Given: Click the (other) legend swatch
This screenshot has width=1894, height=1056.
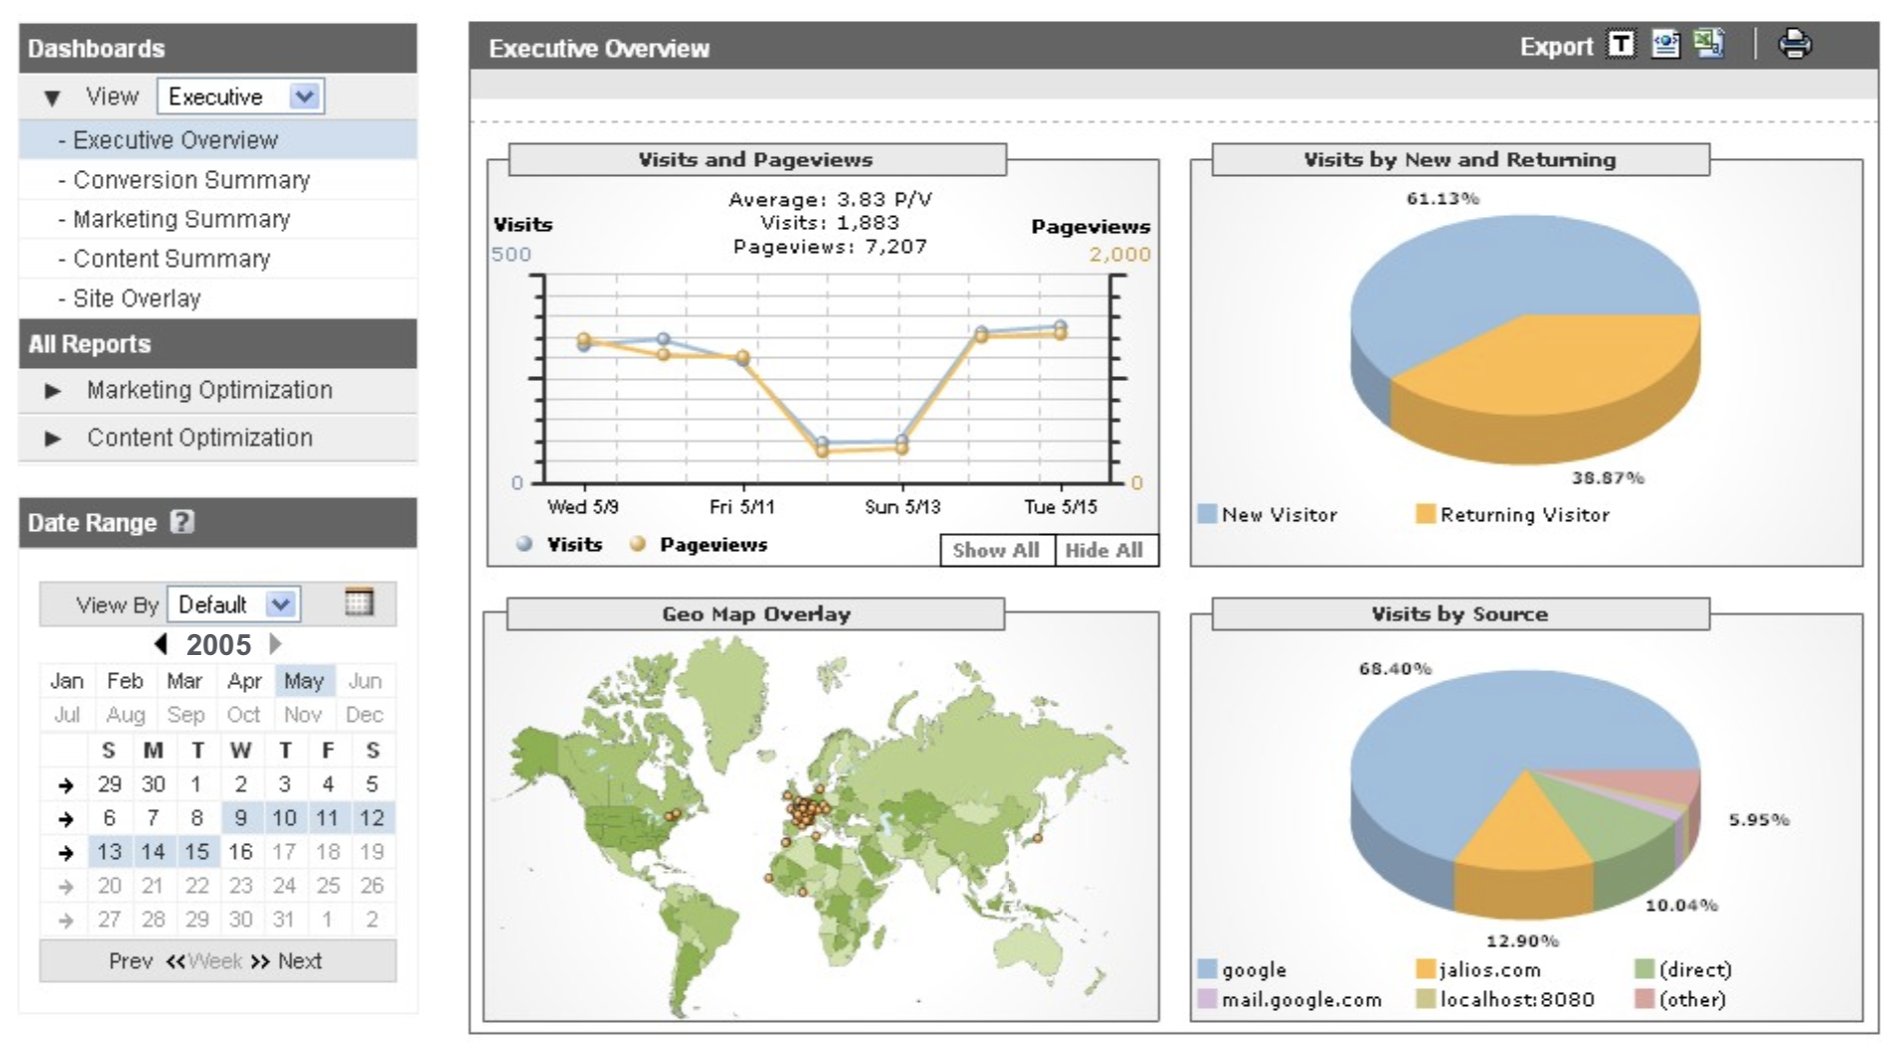Looking at the screenshot, I should [x=1644, y=999].
